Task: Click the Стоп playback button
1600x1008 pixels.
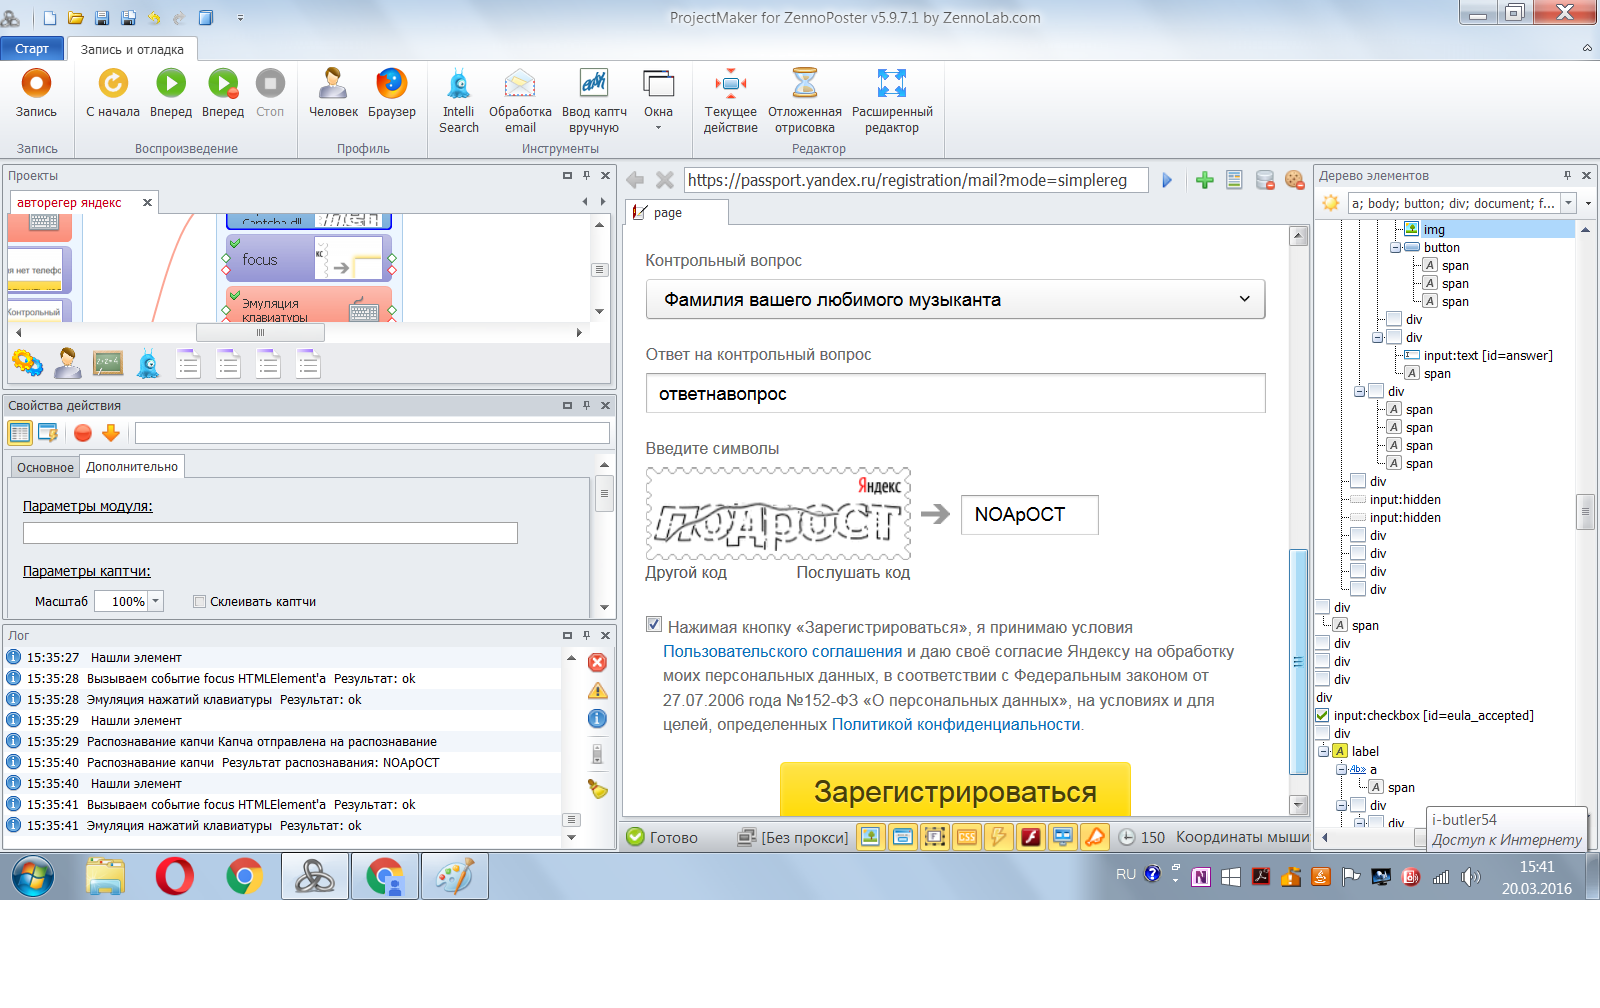Action: tap(270, 93)
